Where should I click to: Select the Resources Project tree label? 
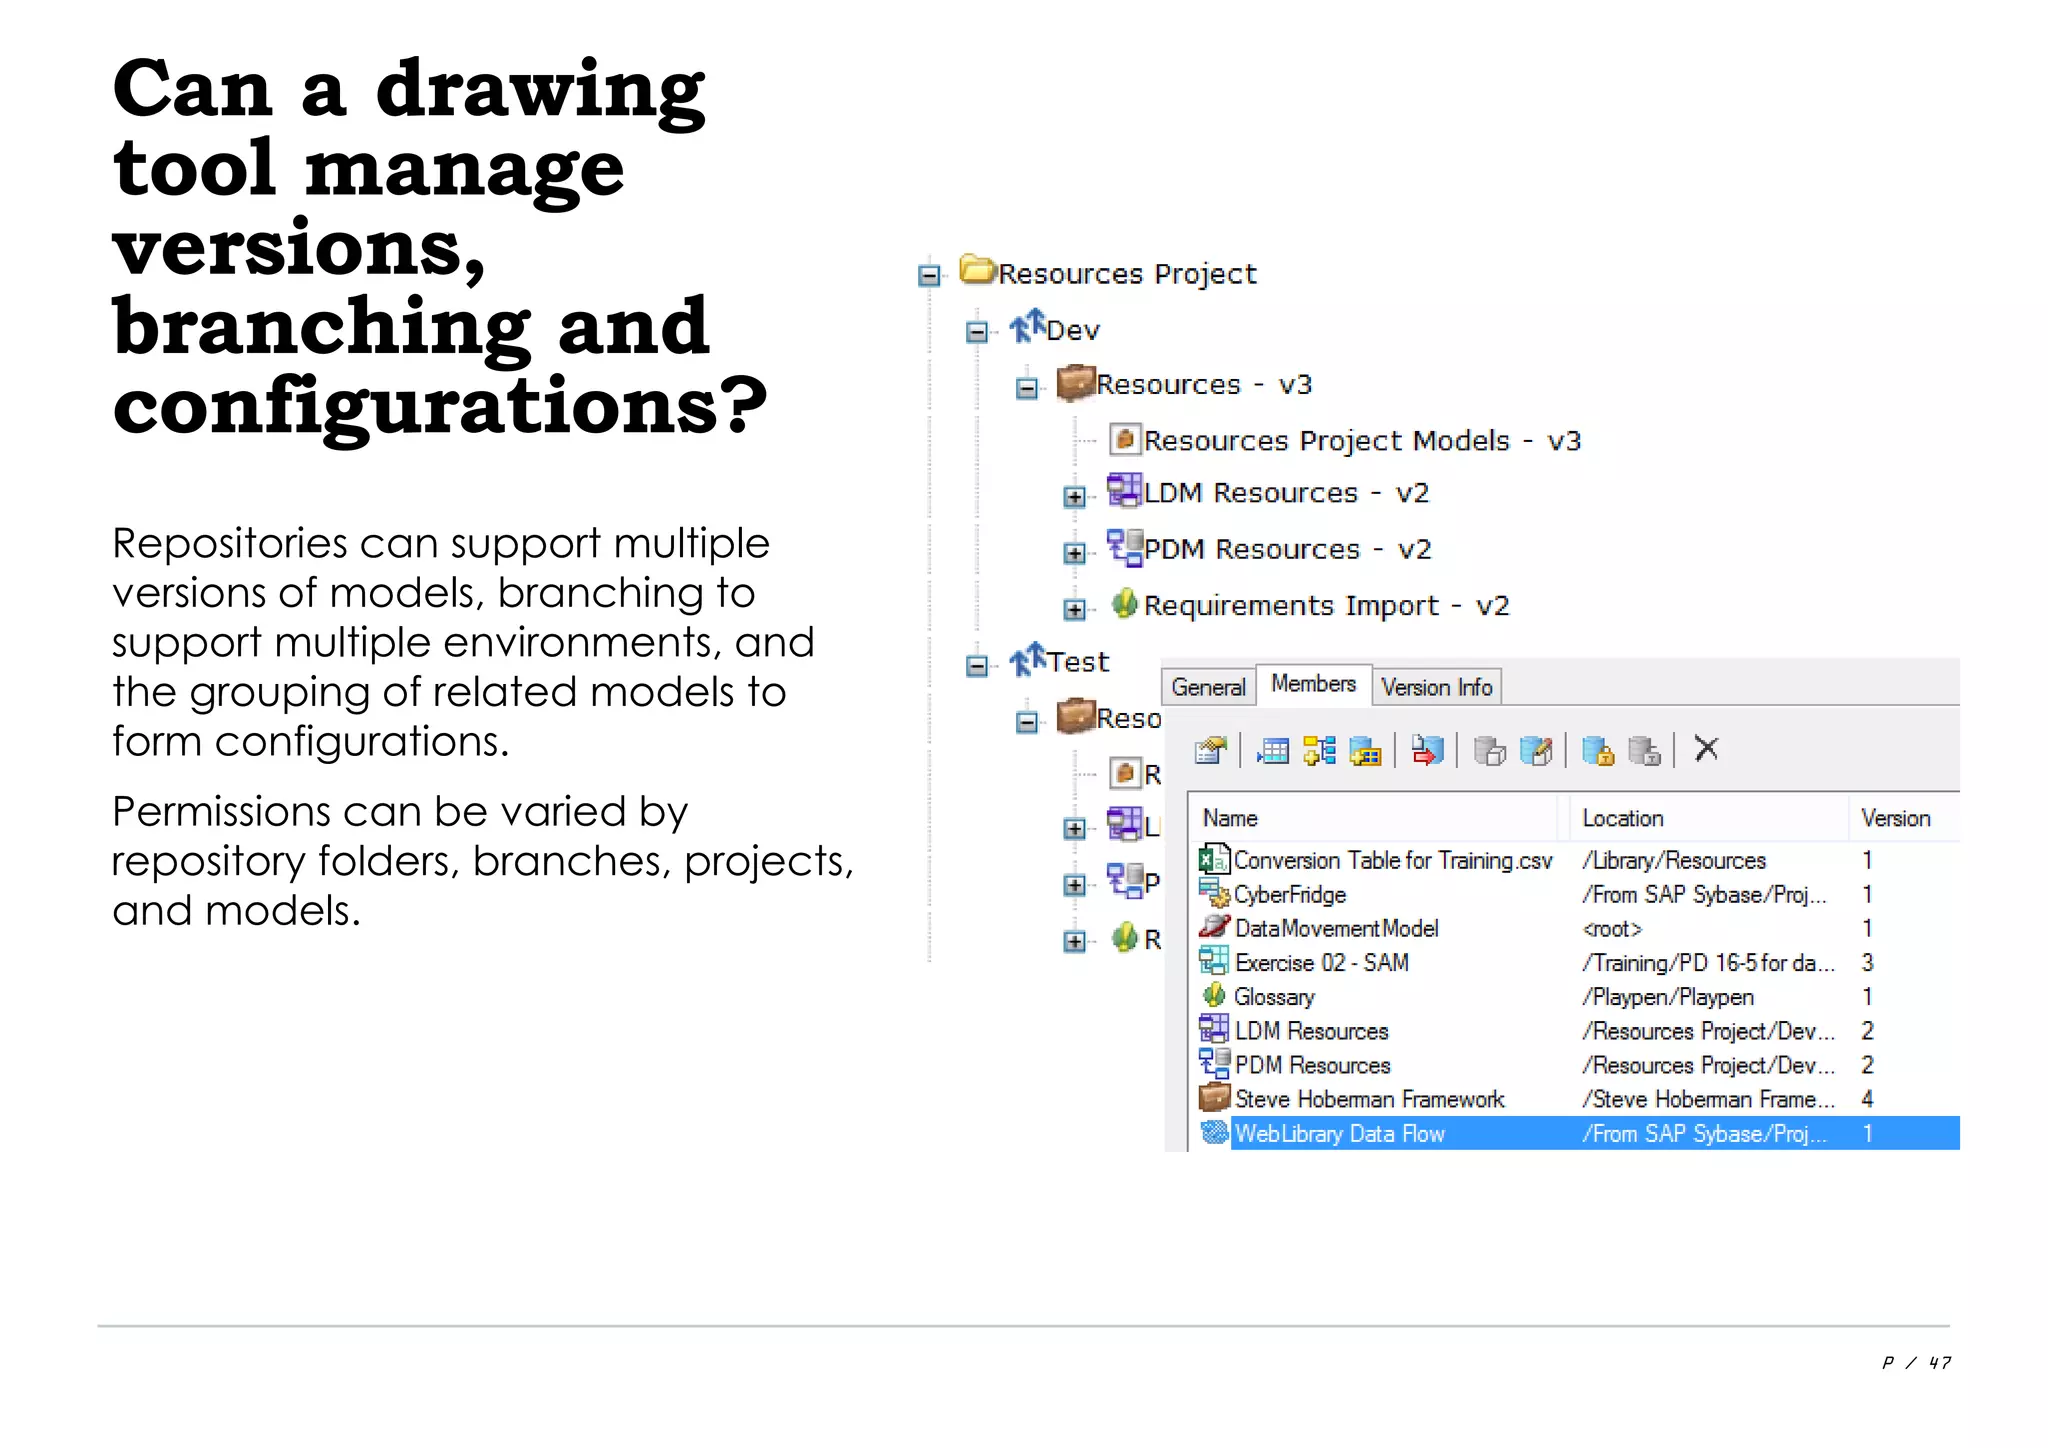1127,274
